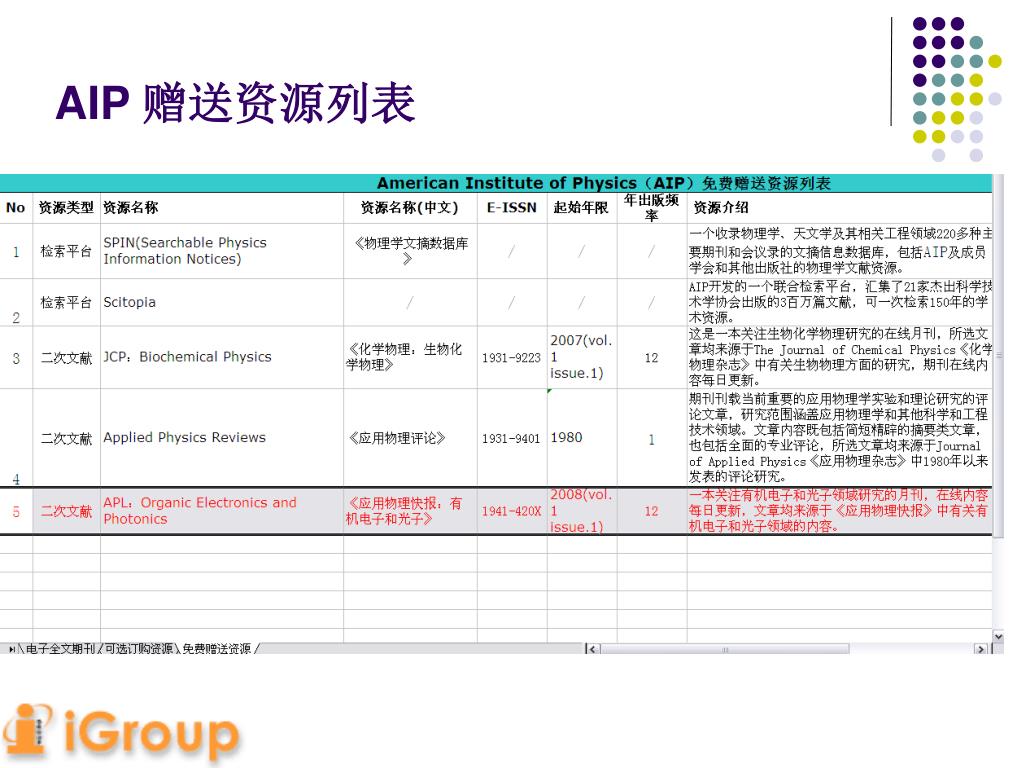Click the horizontal scrollbar thumb

click(x=724, y=649)
